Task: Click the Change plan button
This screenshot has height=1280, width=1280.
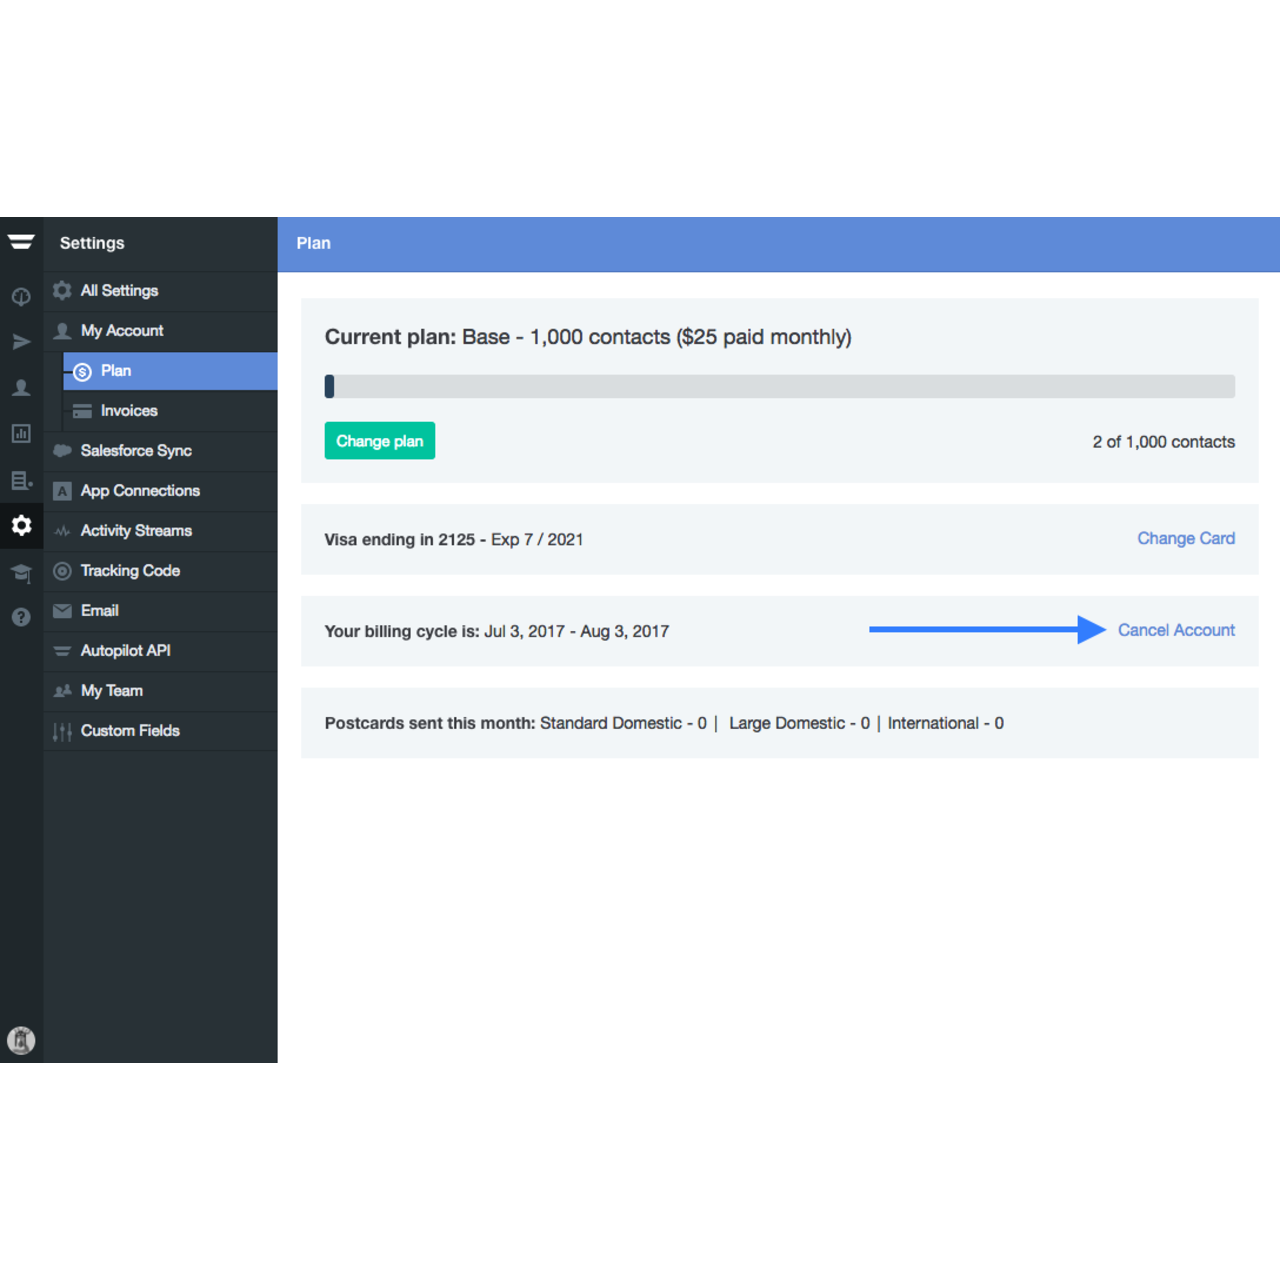Action: click(x=379, y=440)
